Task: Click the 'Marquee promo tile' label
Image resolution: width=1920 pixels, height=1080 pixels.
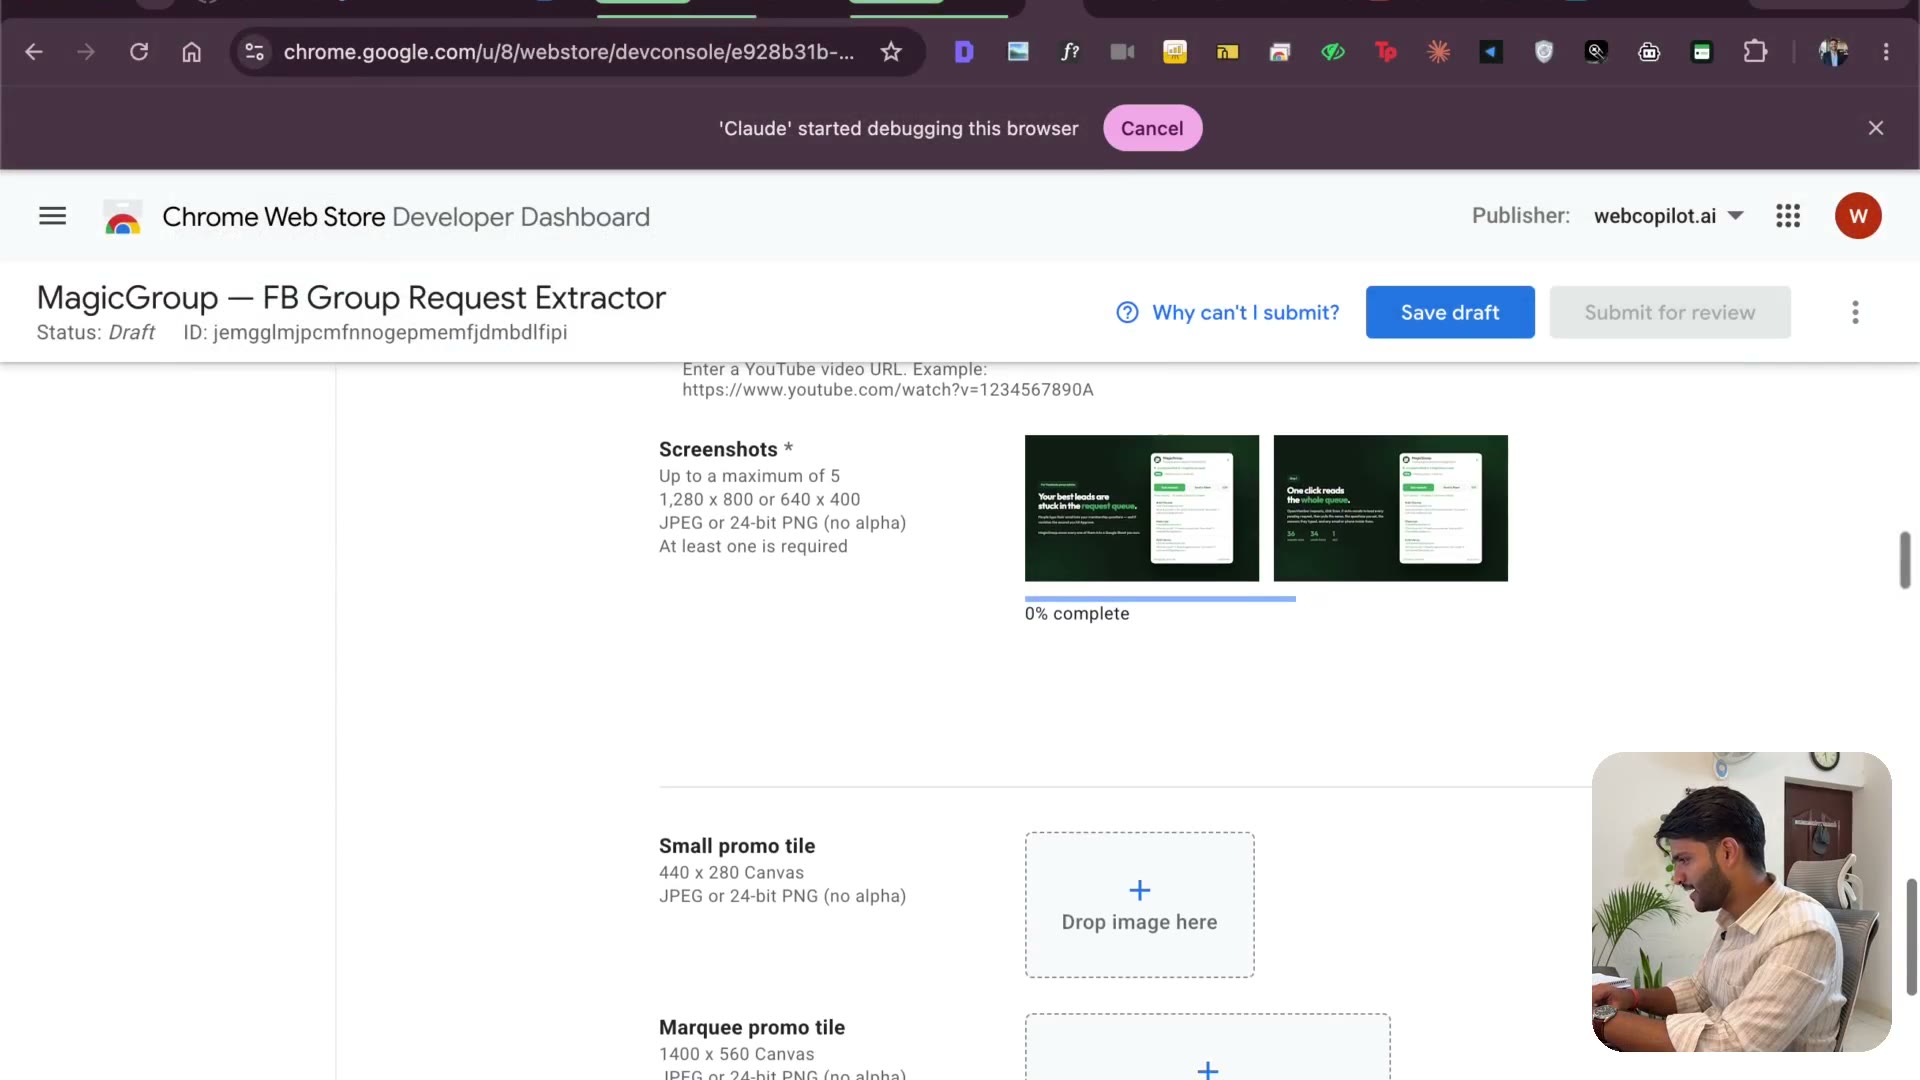Action: (x=752, y=1028)
